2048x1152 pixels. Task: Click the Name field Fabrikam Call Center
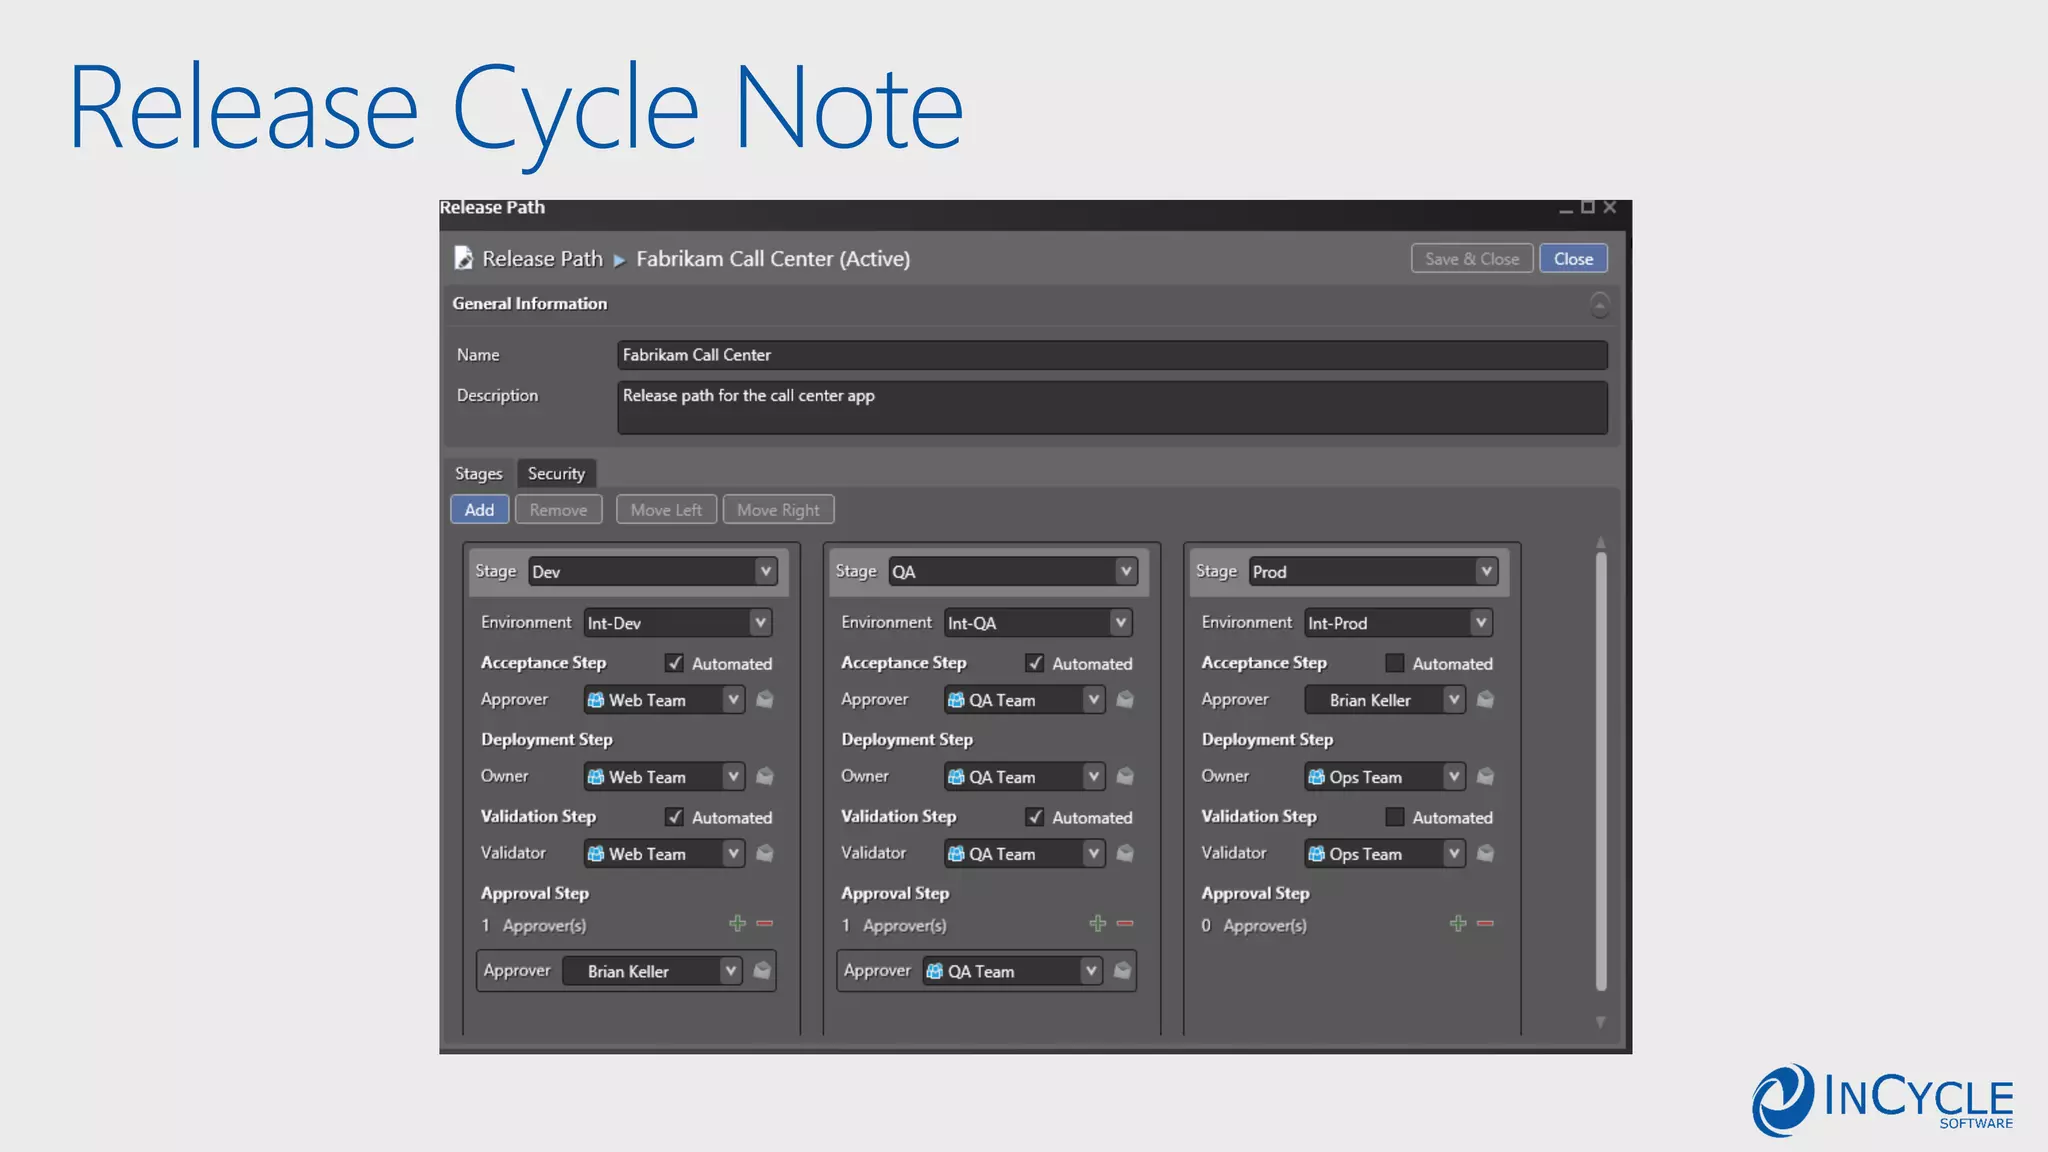tap(1112, 355)
